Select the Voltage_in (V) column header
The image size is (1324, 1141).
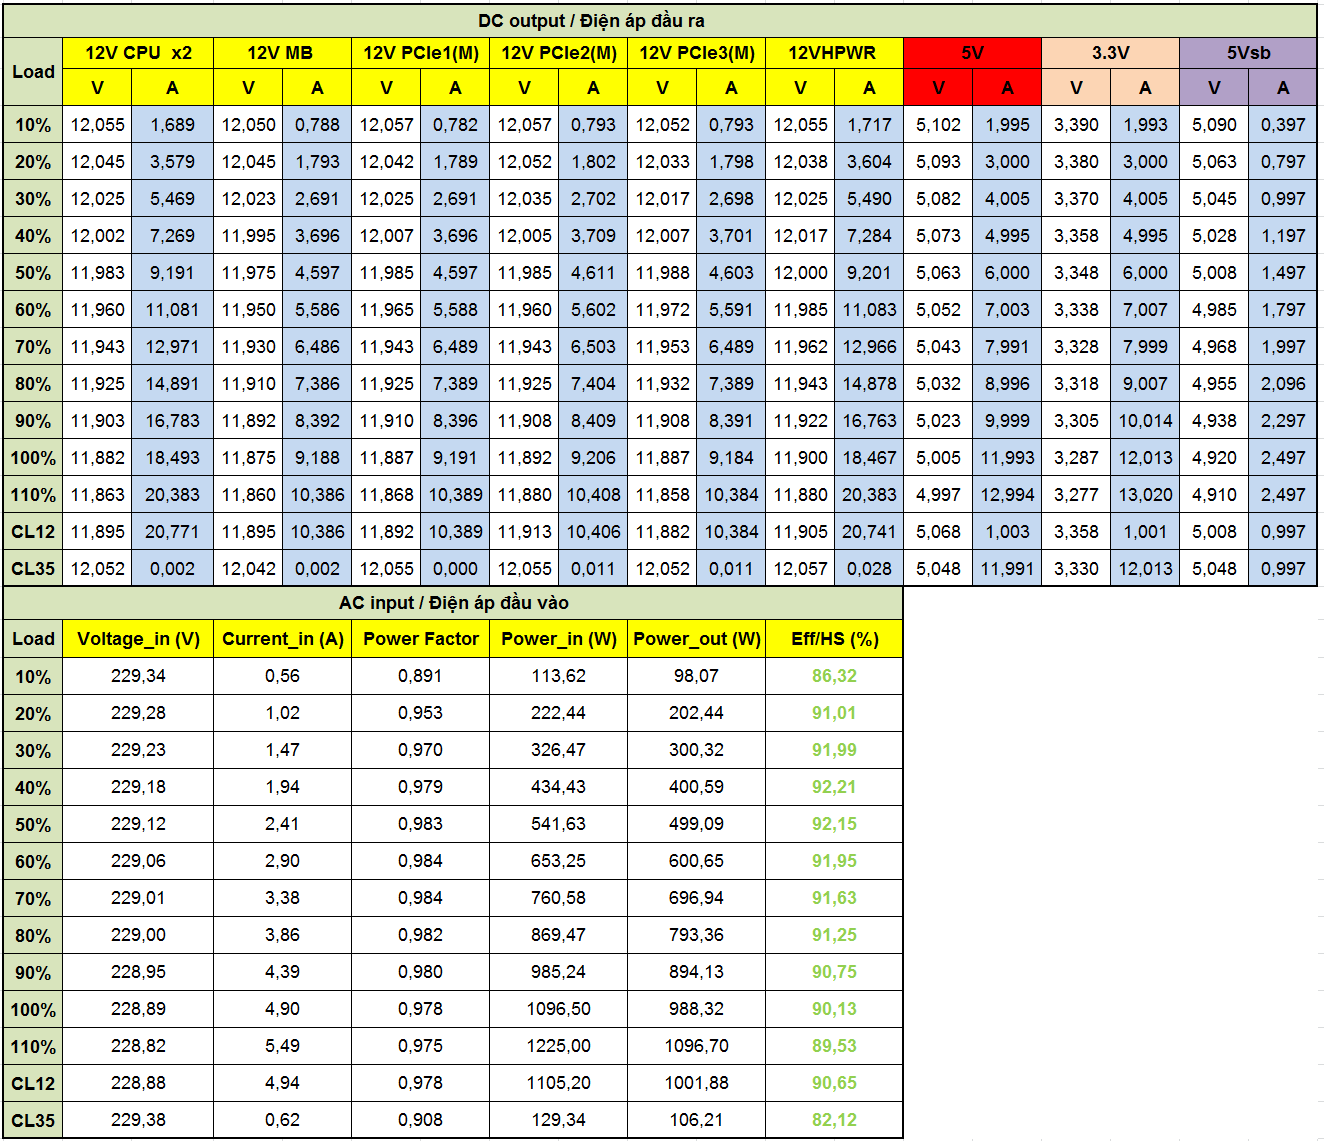138,639
